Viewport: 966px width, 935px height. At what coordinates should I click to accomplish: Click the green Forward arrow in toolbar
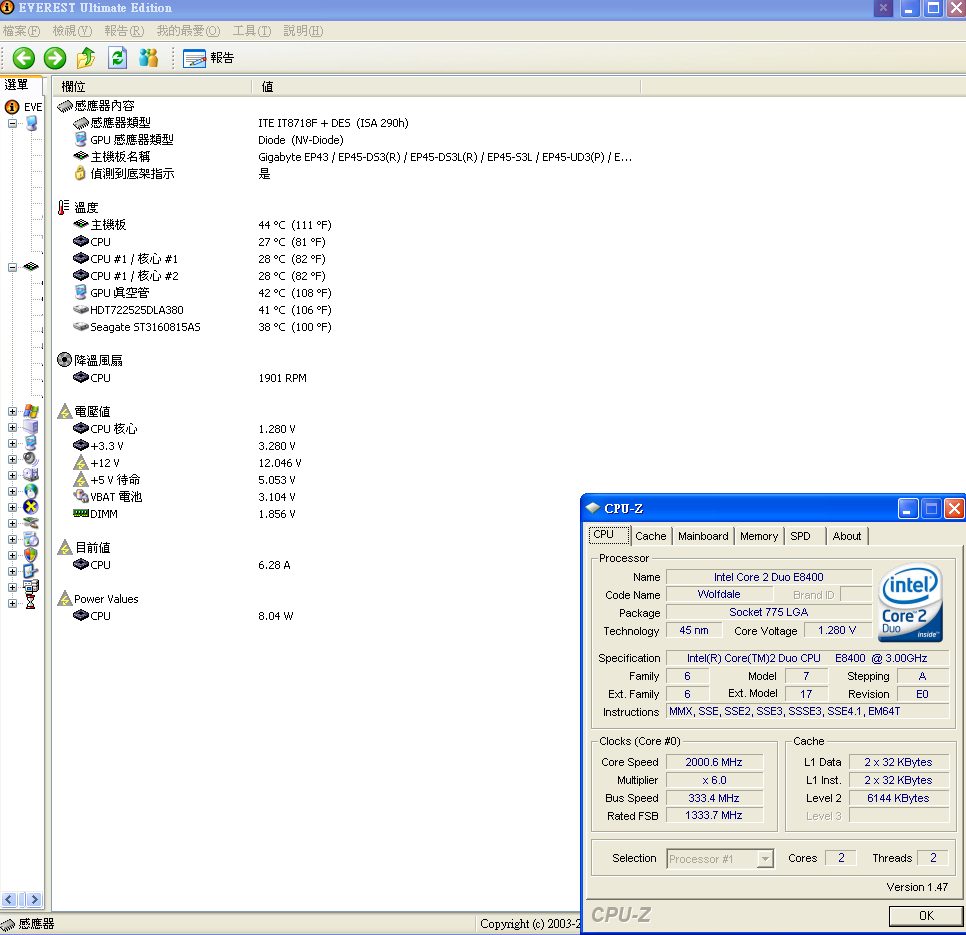(55, 58)
